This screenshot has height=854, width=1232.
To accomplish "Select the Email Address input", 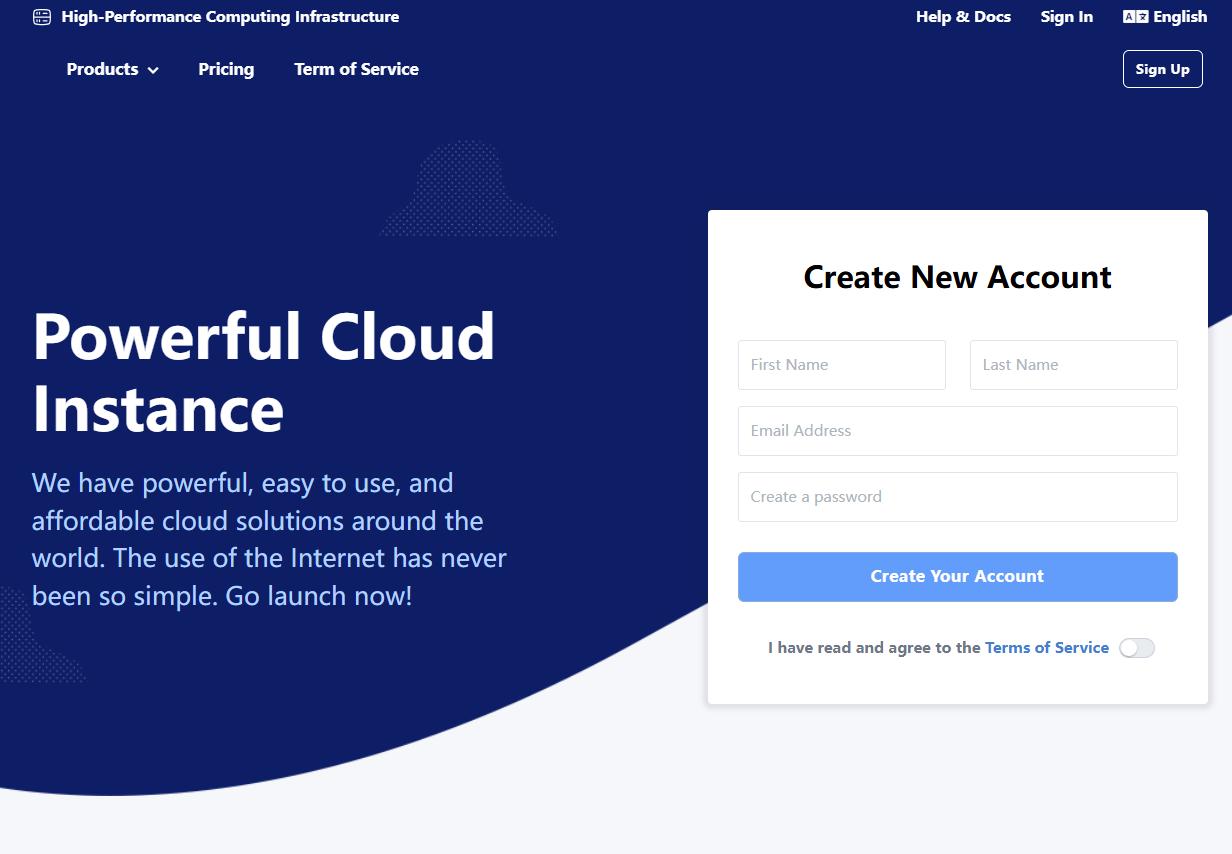I will tap(957, 431).
